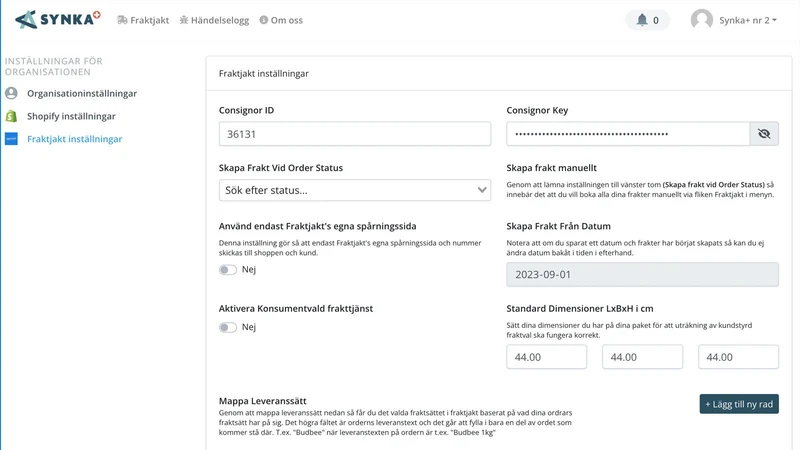Click the Fraktjakt truck icon in navbar

(x=122, y=20)
